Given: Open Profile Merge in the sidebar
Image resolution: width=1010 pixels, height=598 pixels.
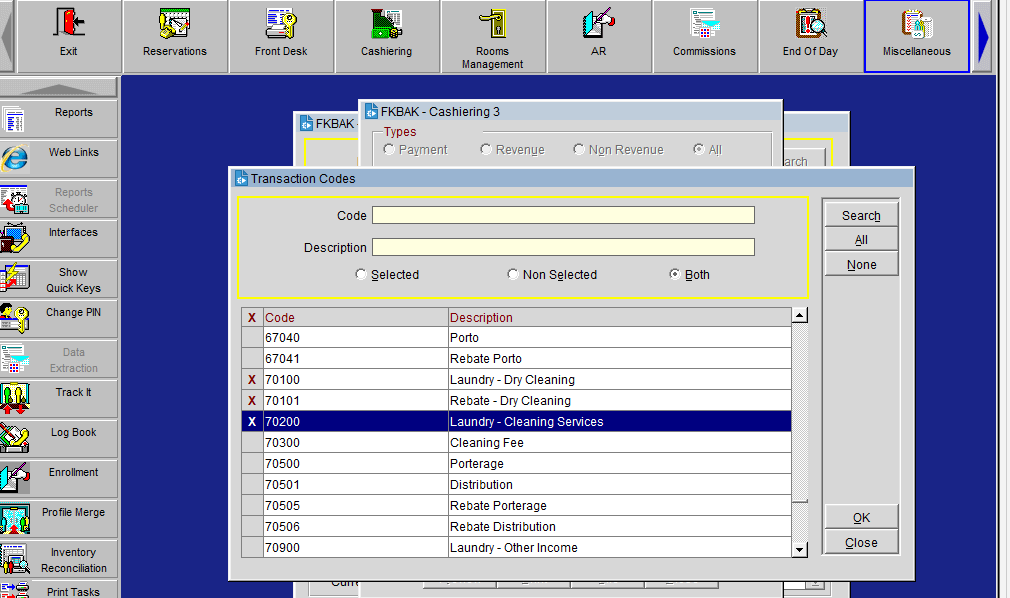Looking at the screenshot, I should click(x=59, y=519).
